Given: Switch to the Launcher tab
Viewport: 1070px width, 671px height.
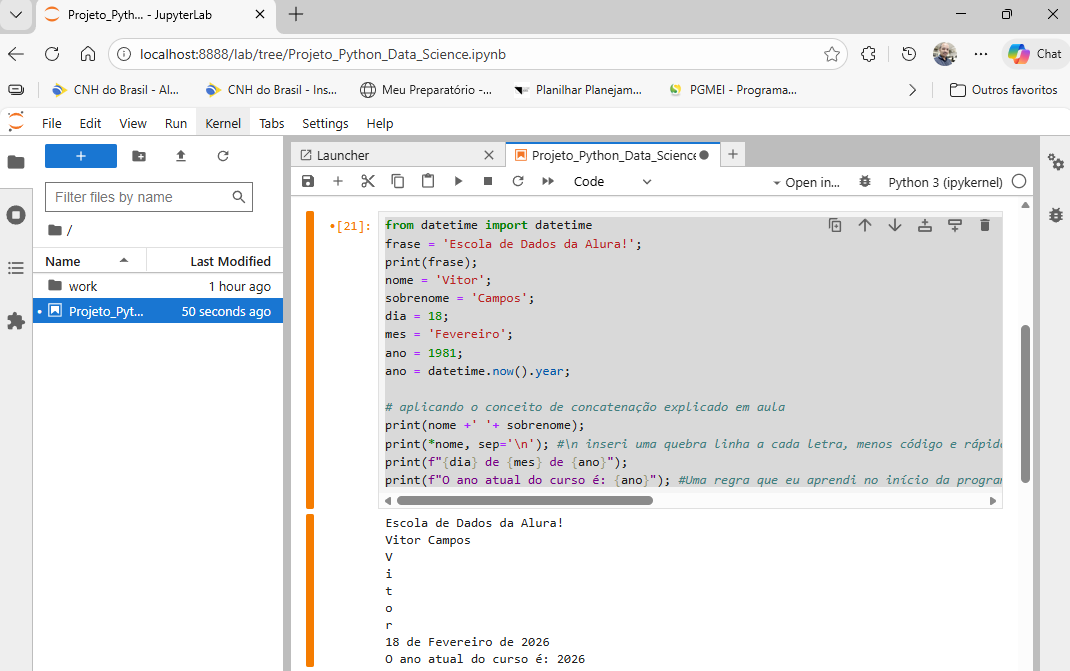Looking at the screenshot, I should pyautogui.click(x=343, y=155).
